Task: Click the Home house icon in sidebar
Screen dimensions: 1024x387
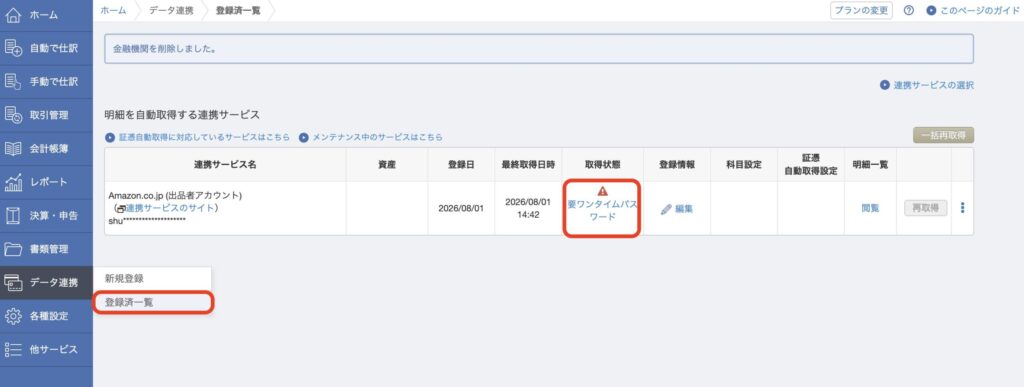Action: coord(13,15)
